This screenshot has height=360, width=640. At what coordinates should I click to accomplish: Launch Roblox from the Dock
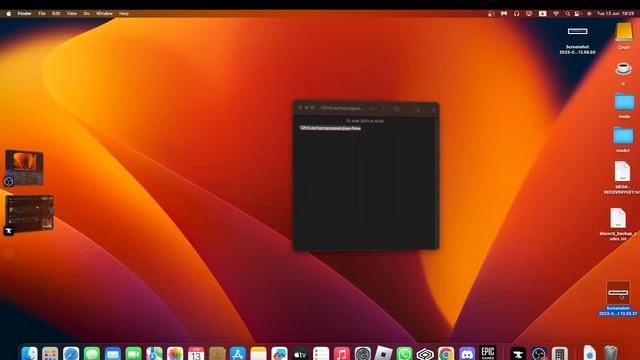click(383, 353)
